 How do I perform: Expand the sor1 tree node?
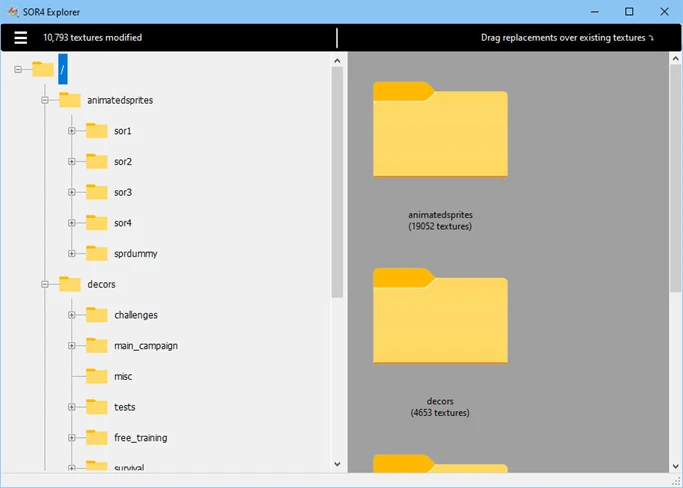[72, 131]
